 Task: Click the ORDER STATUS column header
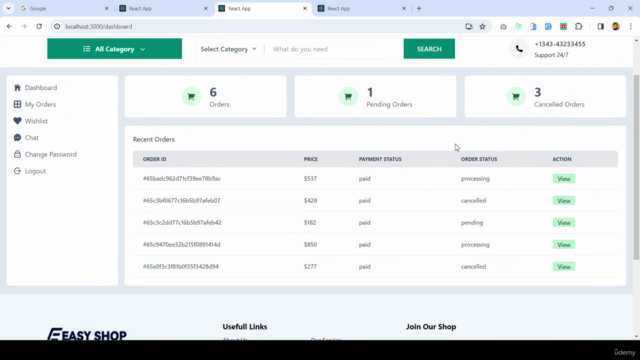479,159
